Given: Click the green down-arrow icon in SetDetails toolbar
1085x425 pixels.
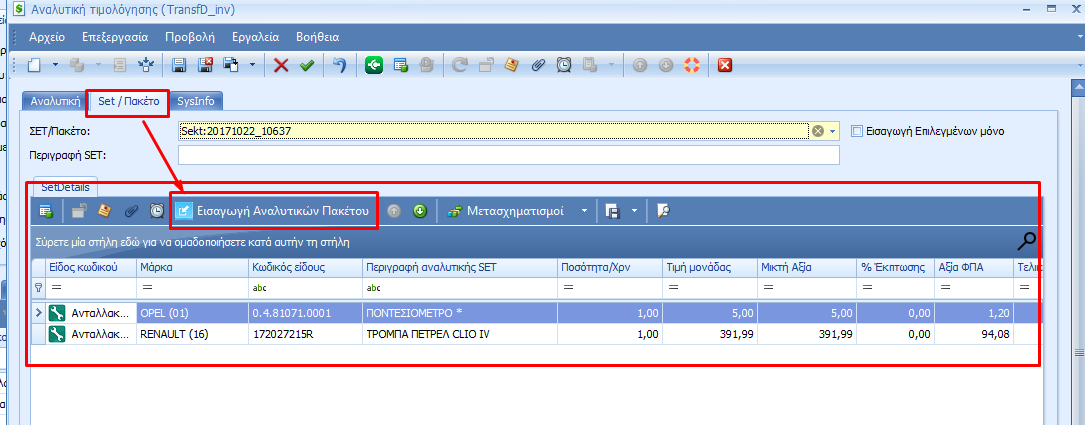Looking at the screenshot, I should pyautogui.click(x=420, y=211).
